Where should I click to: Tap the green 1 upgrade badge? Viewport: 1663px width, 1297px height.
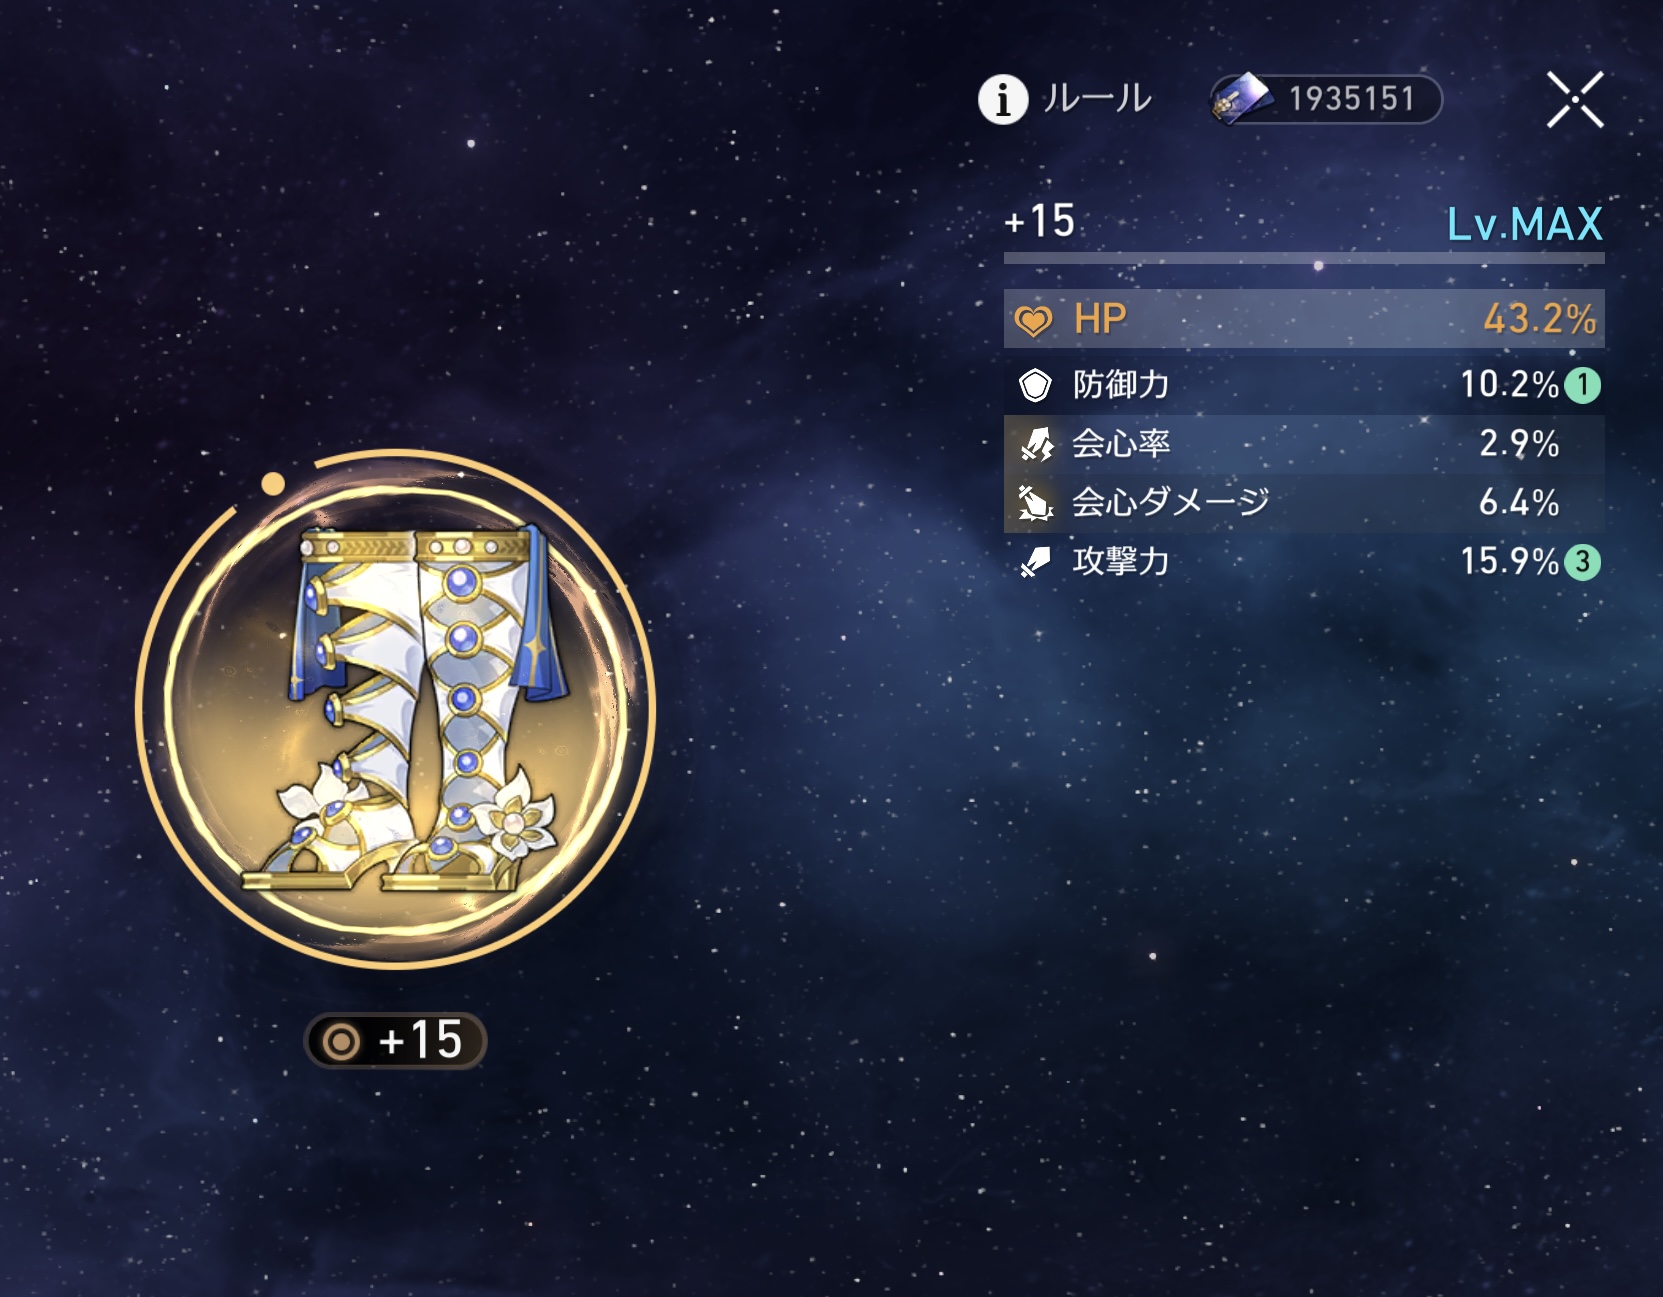point(1582,385)
